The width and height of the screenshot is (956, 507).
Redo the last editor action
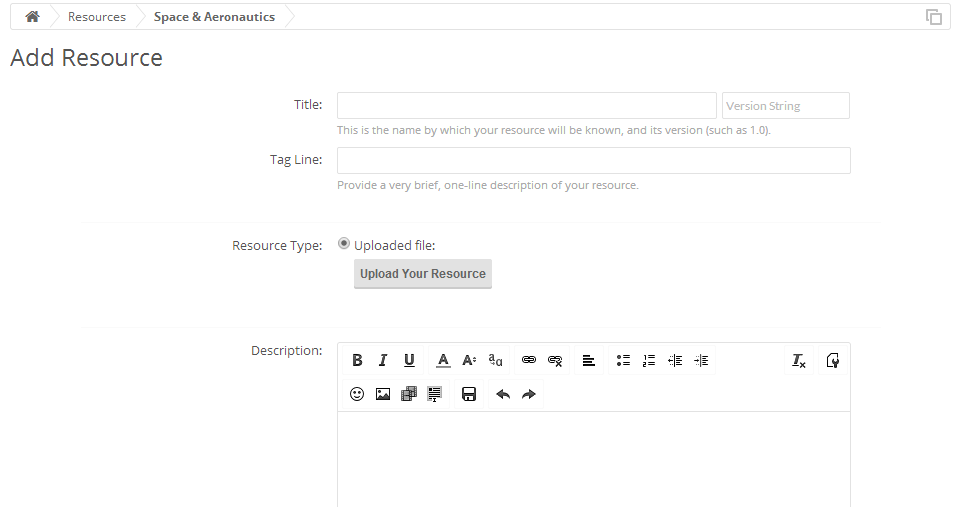pyautogui.click(x=529, y=394)
